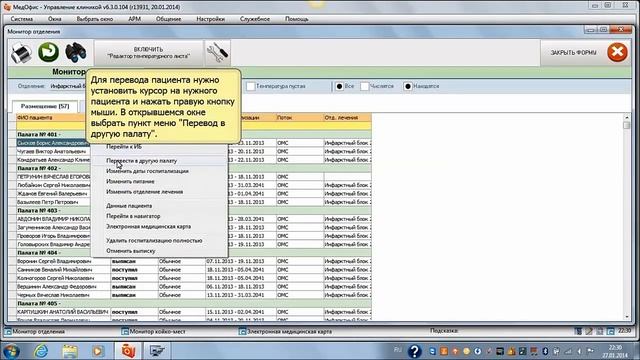The image size is (640, 360).
Task: Switch to MedOffice taskbar icon
Action: [x=128, y=351]
